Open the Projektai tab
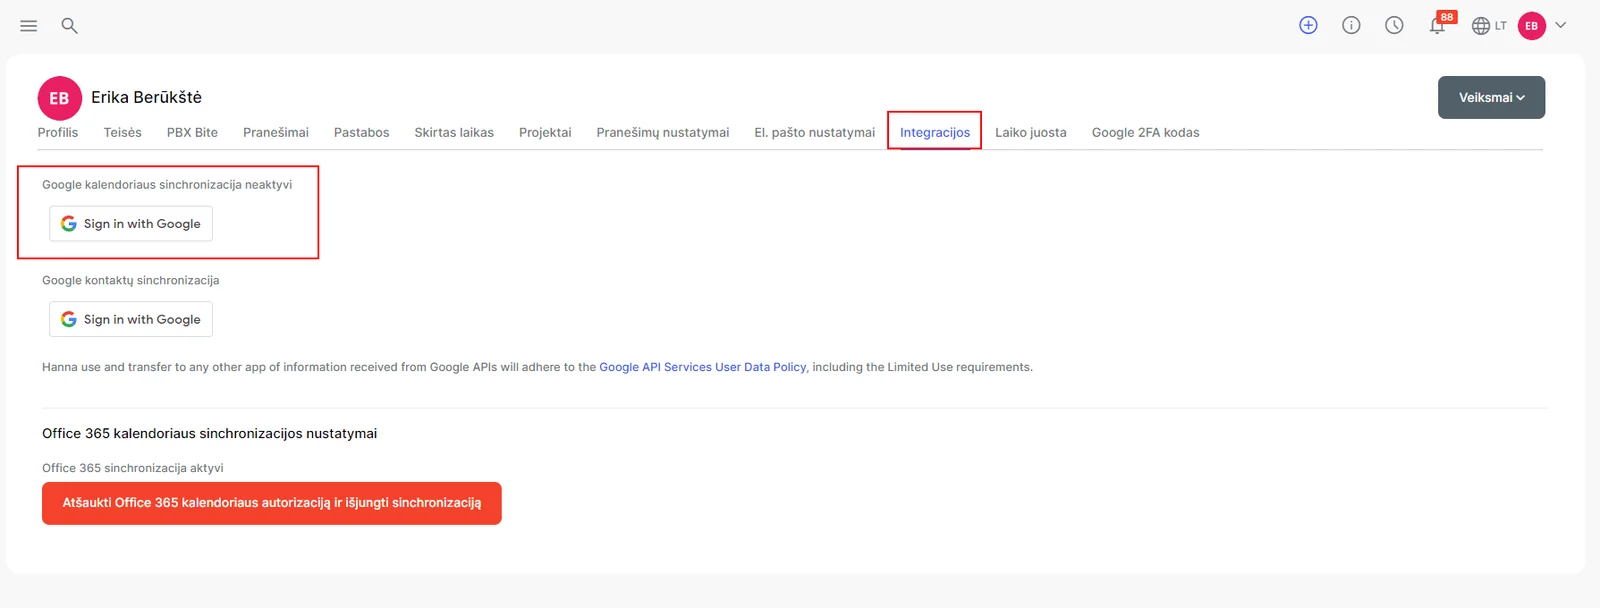Screen dimensions: 1600x608 click(x=545, y=132)
